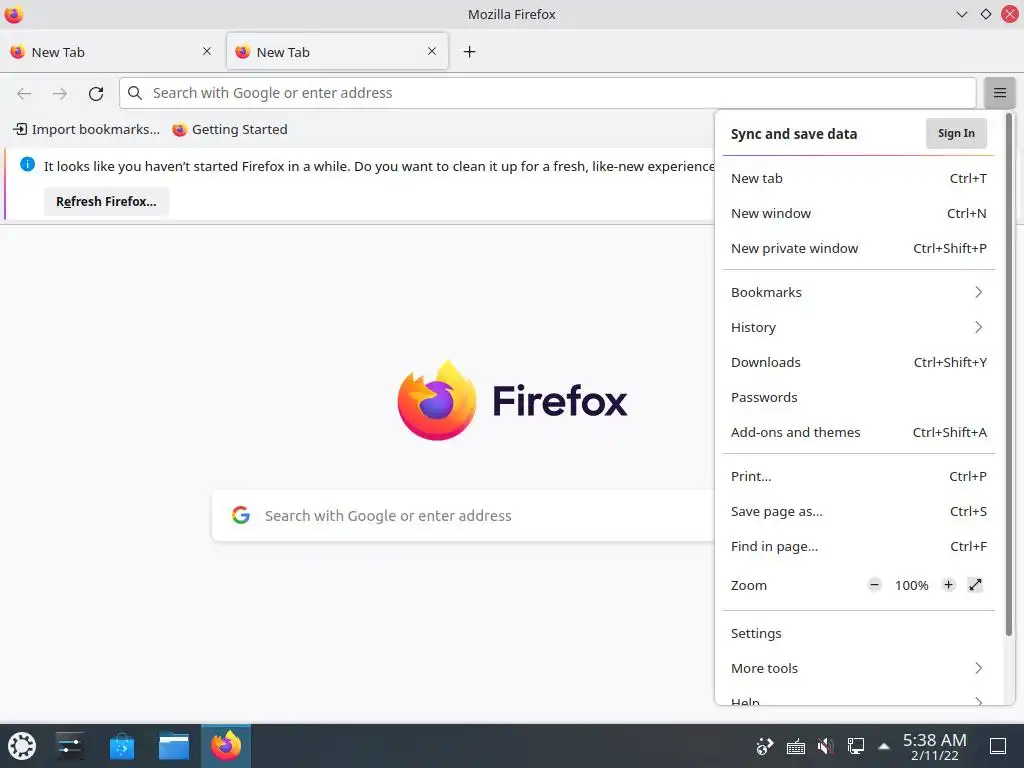Click the Google logo in page search box
Screen dimensions: 1024x768
point(241,515)
